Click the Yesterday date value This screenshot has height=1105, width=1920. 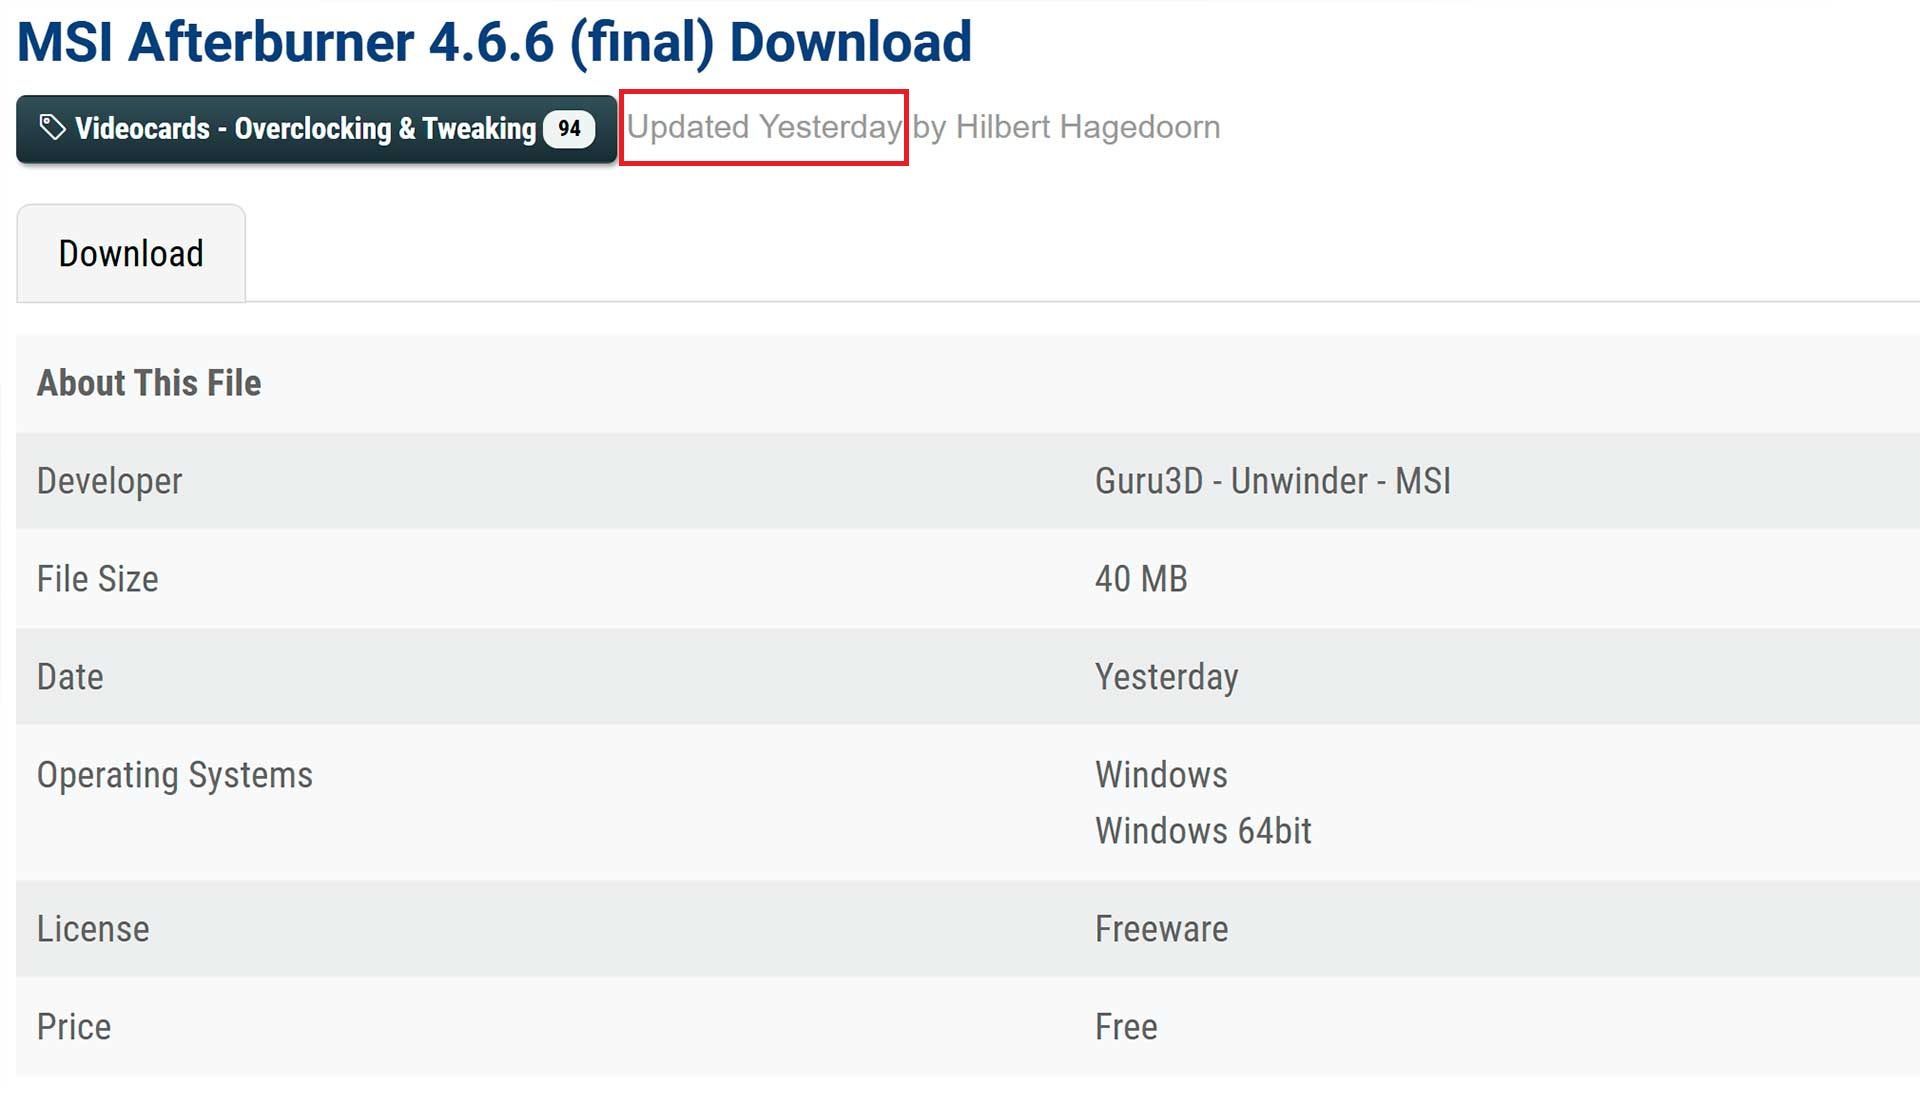1166,677
